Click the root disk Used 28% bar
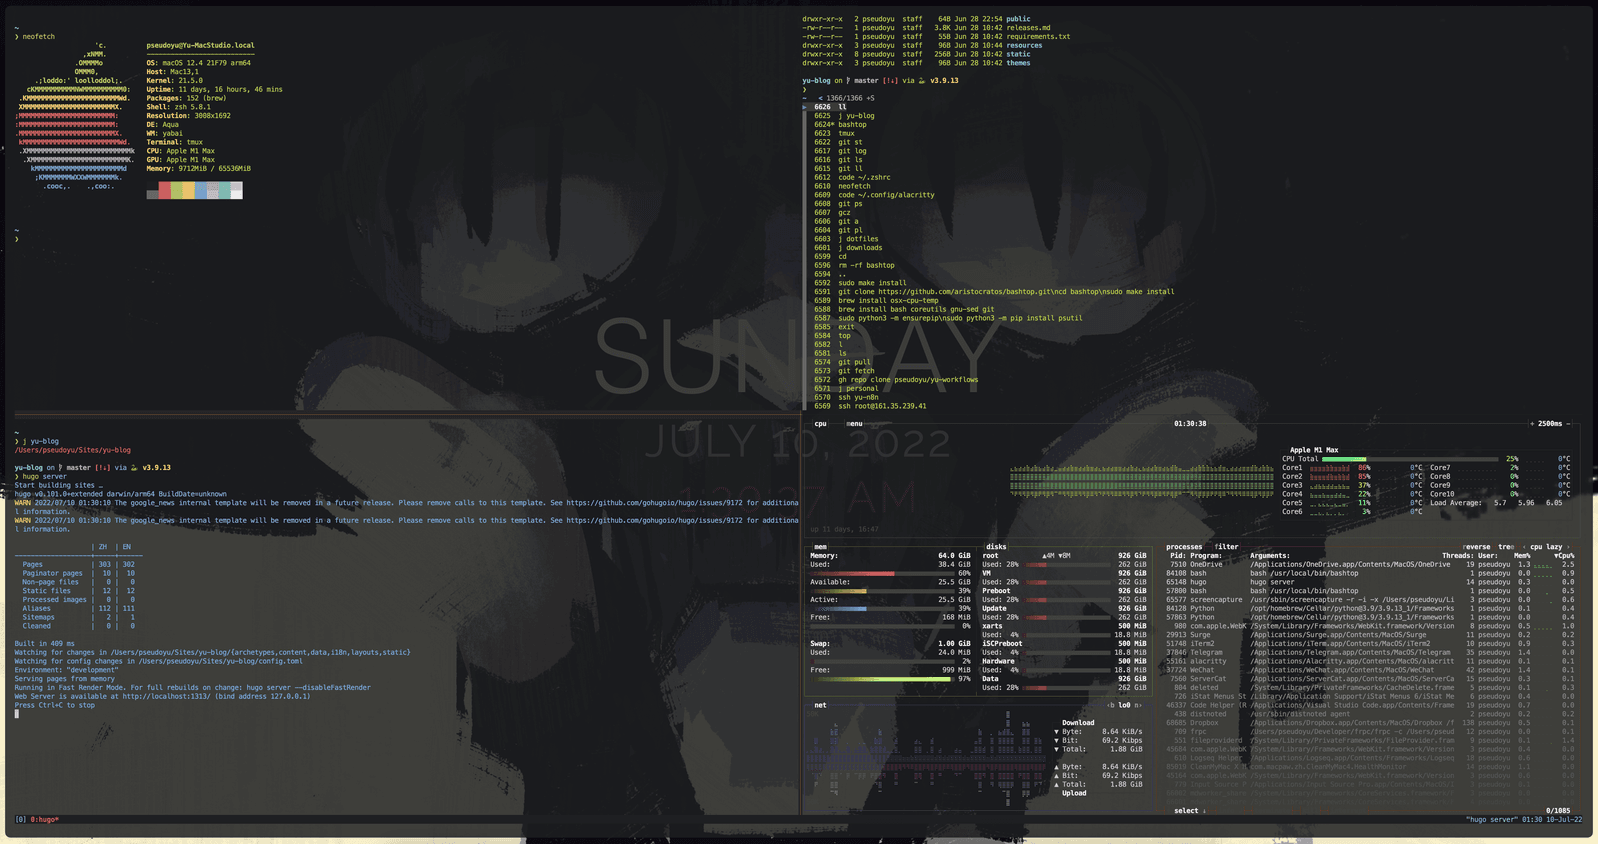The width and height of the screenshot is (1598, 844). coord(1067,564)
